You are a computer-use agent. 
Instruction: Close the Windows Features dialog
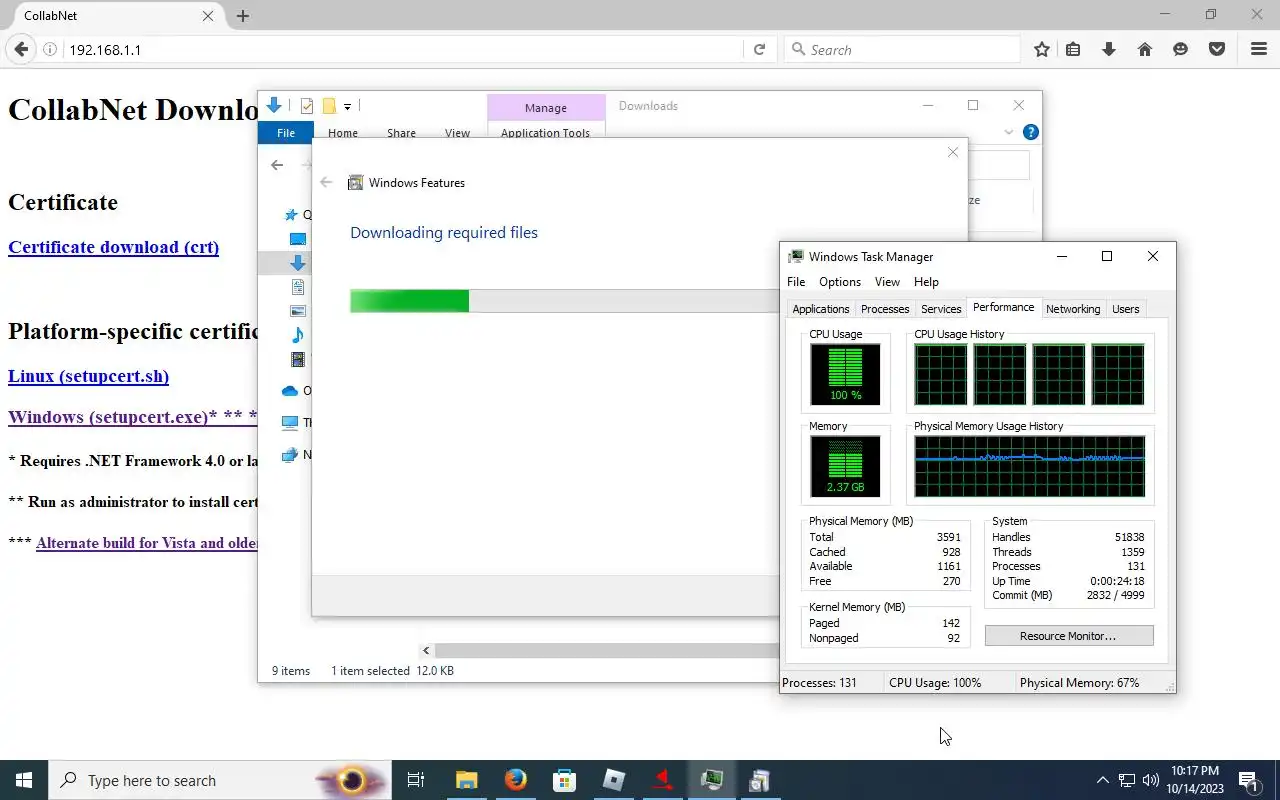[x=953, y=152]
